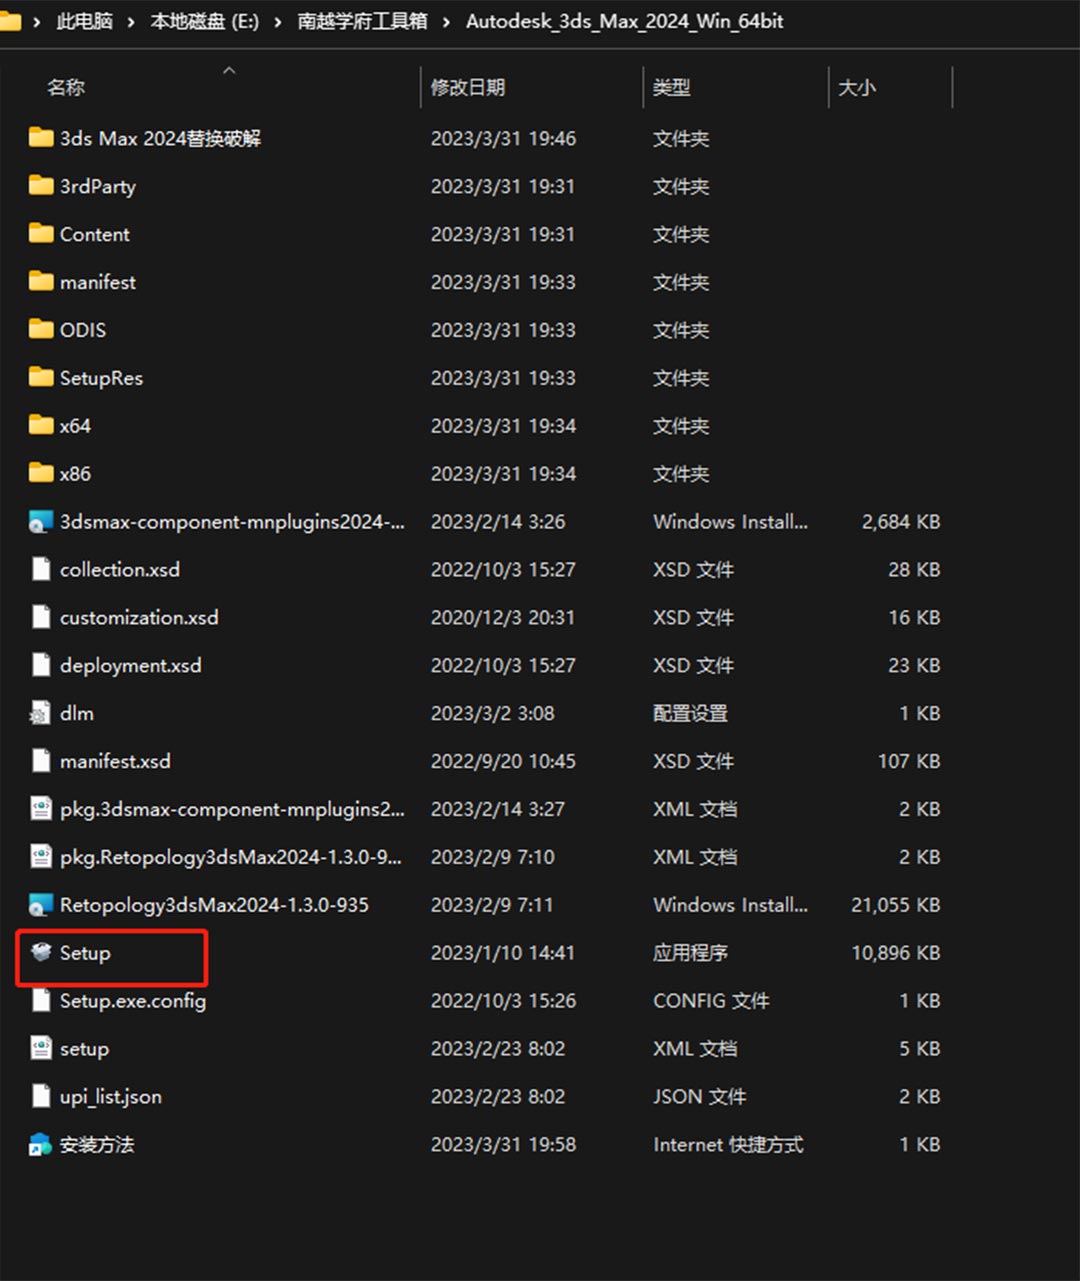The image size is (1080, 1281).
Task: Select the Setup.exe.config file name
Action: point(133,1001)
